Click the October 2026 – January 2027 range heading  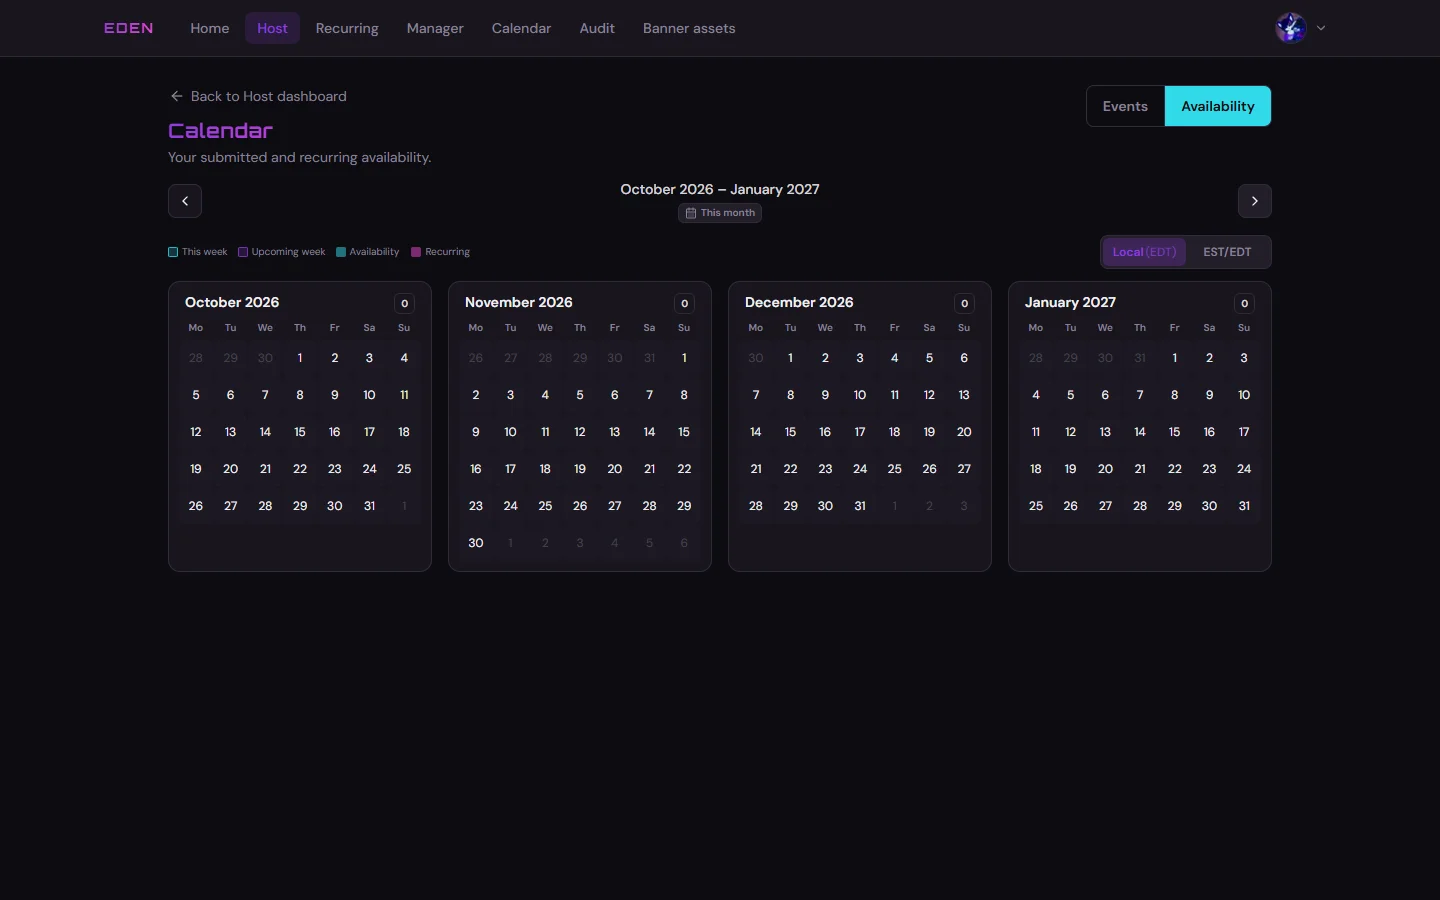tap(720, 189)
